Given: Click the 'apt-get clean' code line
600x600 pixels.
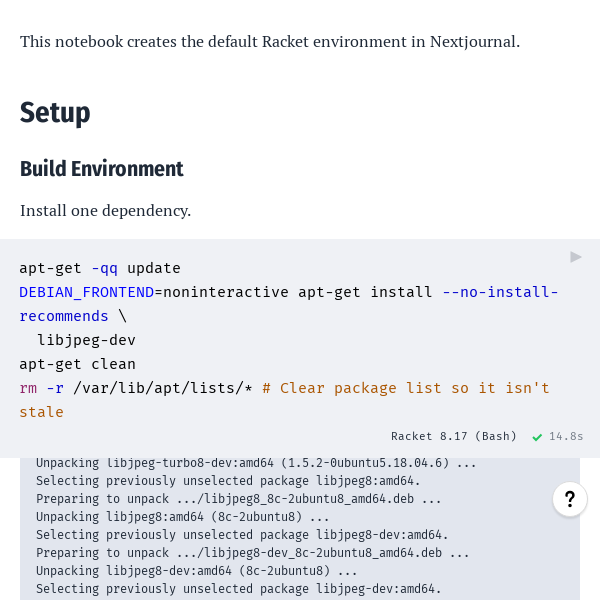Looking at the screenshot, I should coord(78,364).
